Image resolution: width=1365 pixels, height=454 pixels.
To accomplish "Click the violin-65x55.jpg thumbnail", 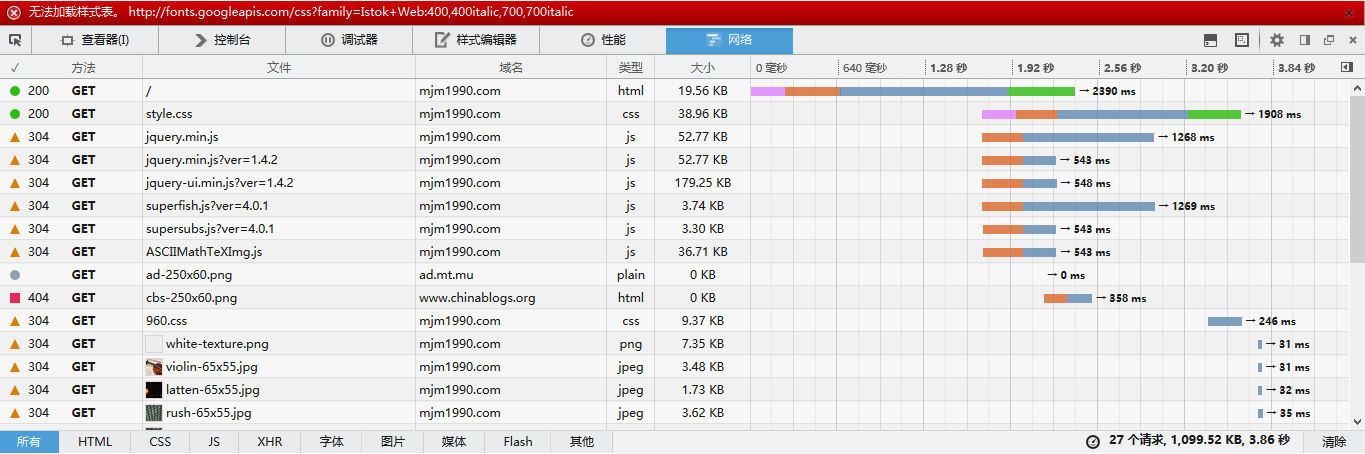I will pyautogui.click(x=154, y=367).
